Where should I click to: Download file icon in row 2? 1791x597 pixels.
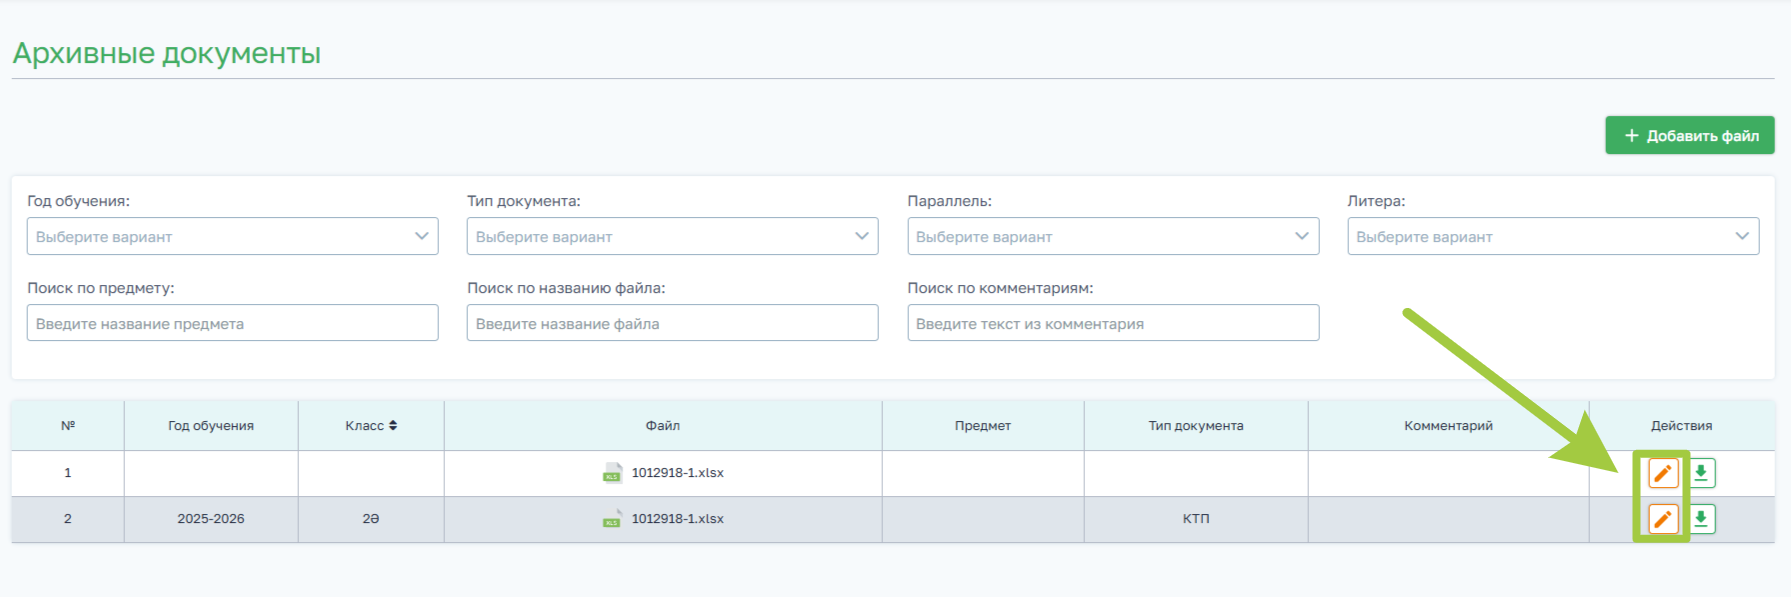1700,519
